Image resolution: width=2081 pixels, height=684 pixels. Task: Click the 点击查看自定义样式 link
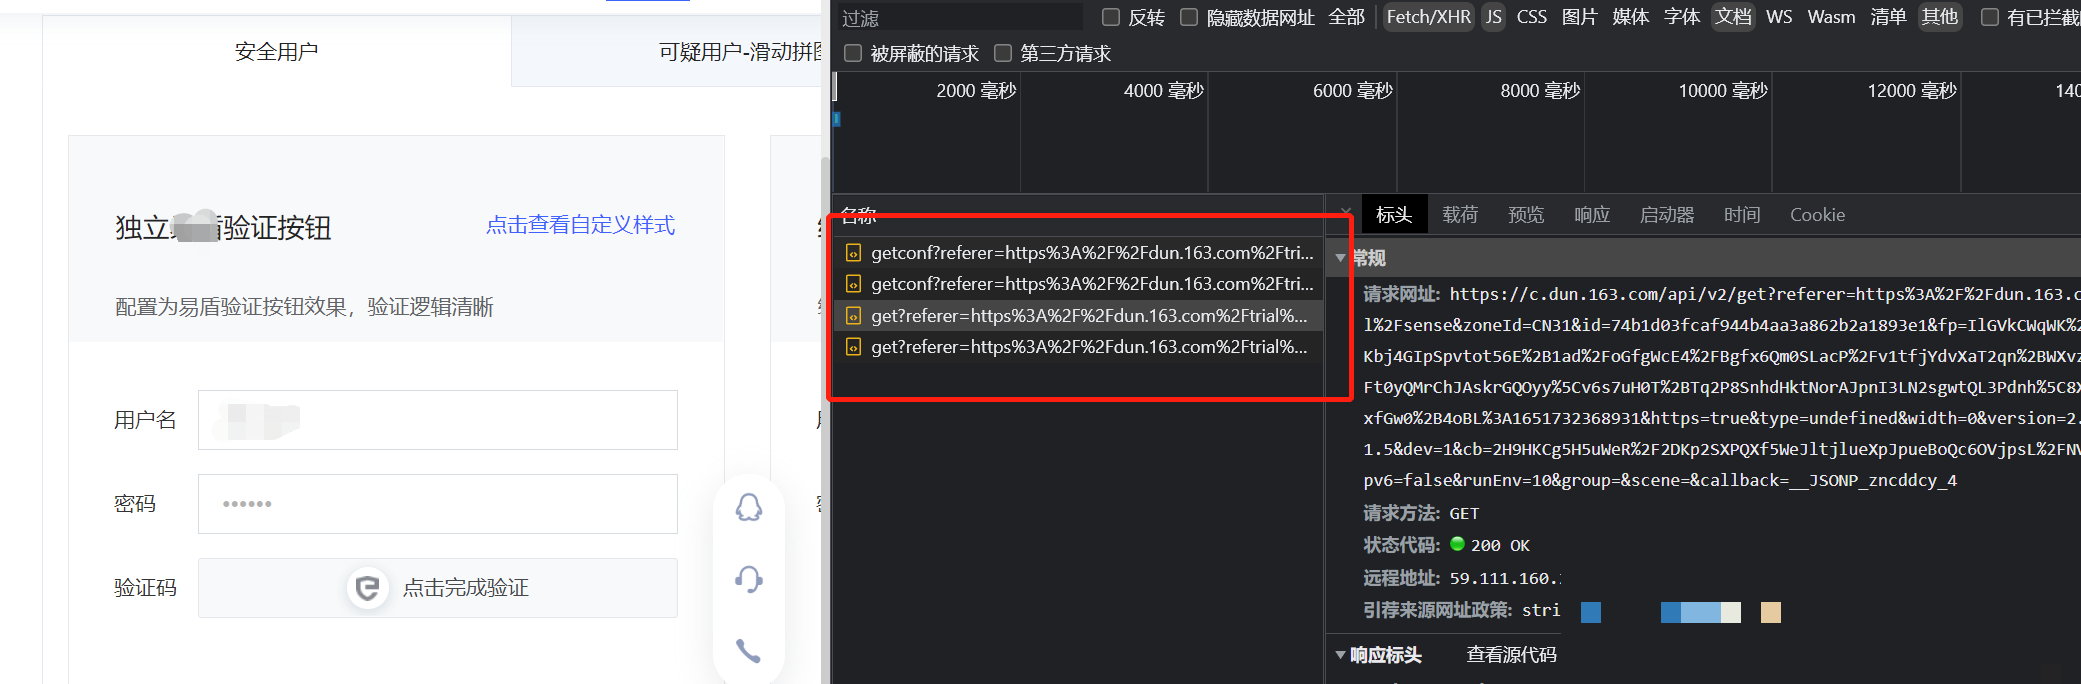tap(580, 225)
